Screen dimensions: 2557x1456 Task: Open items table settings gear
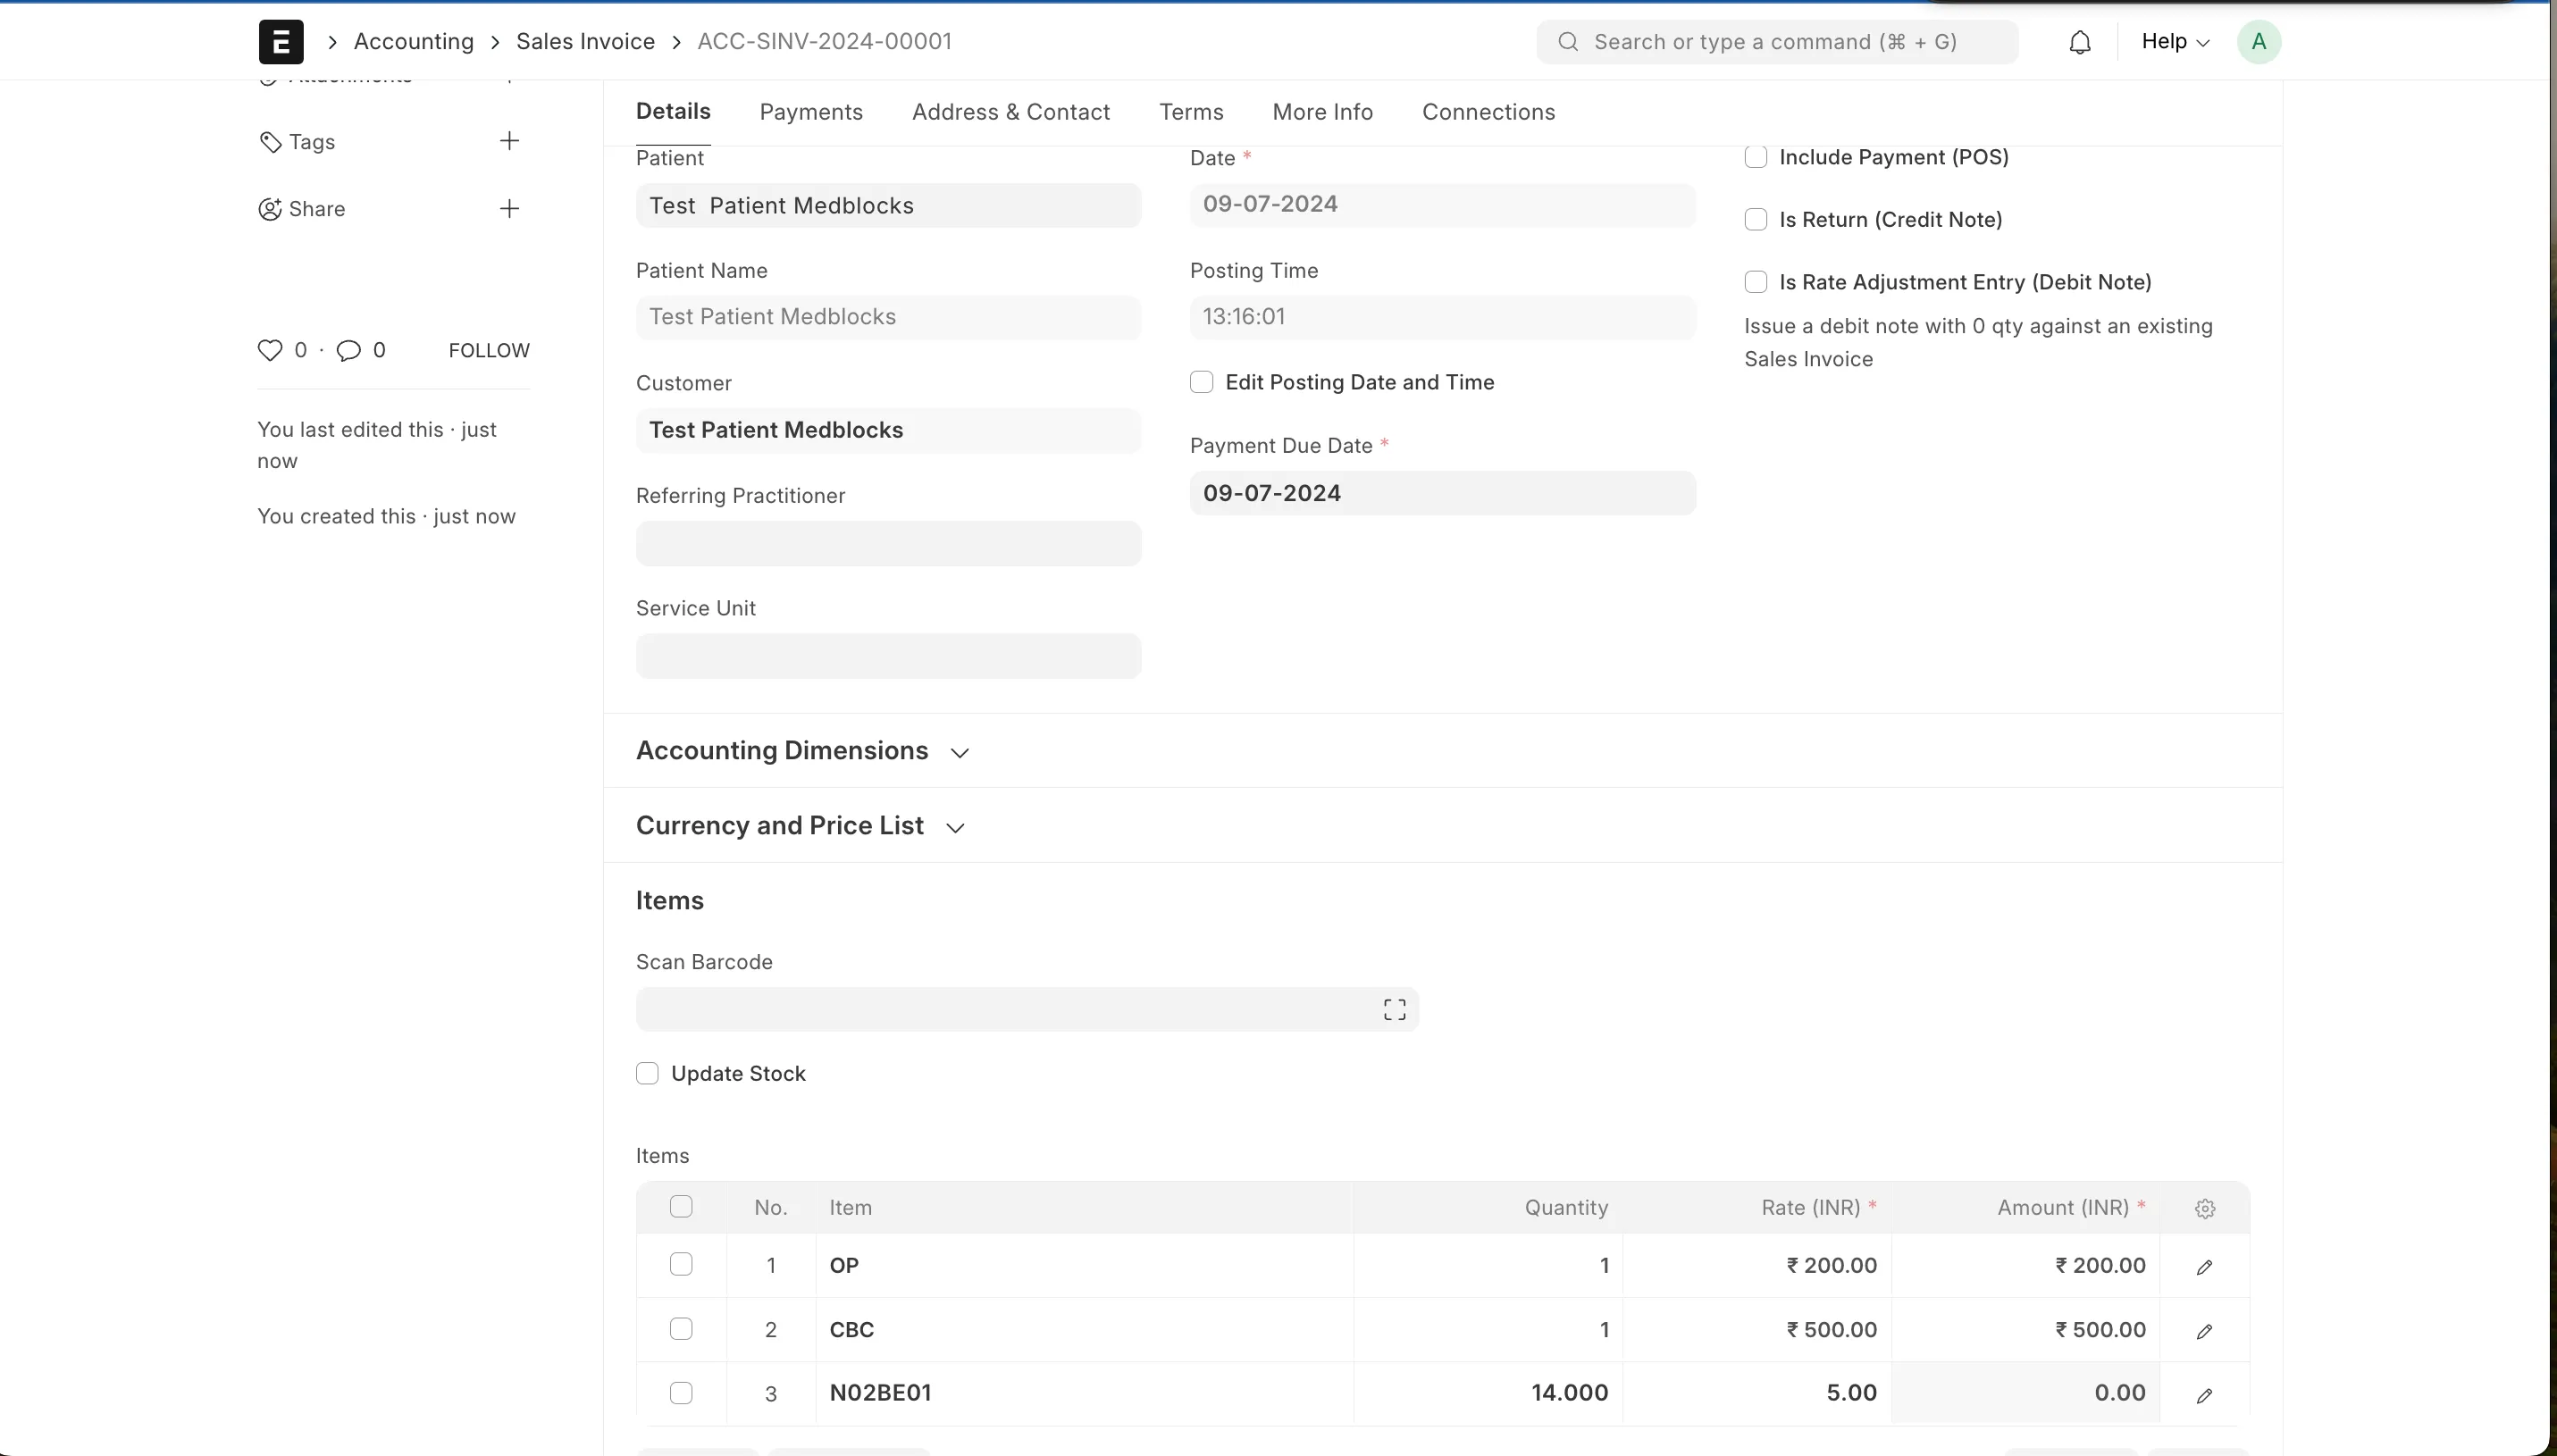pos(2204,1208)
